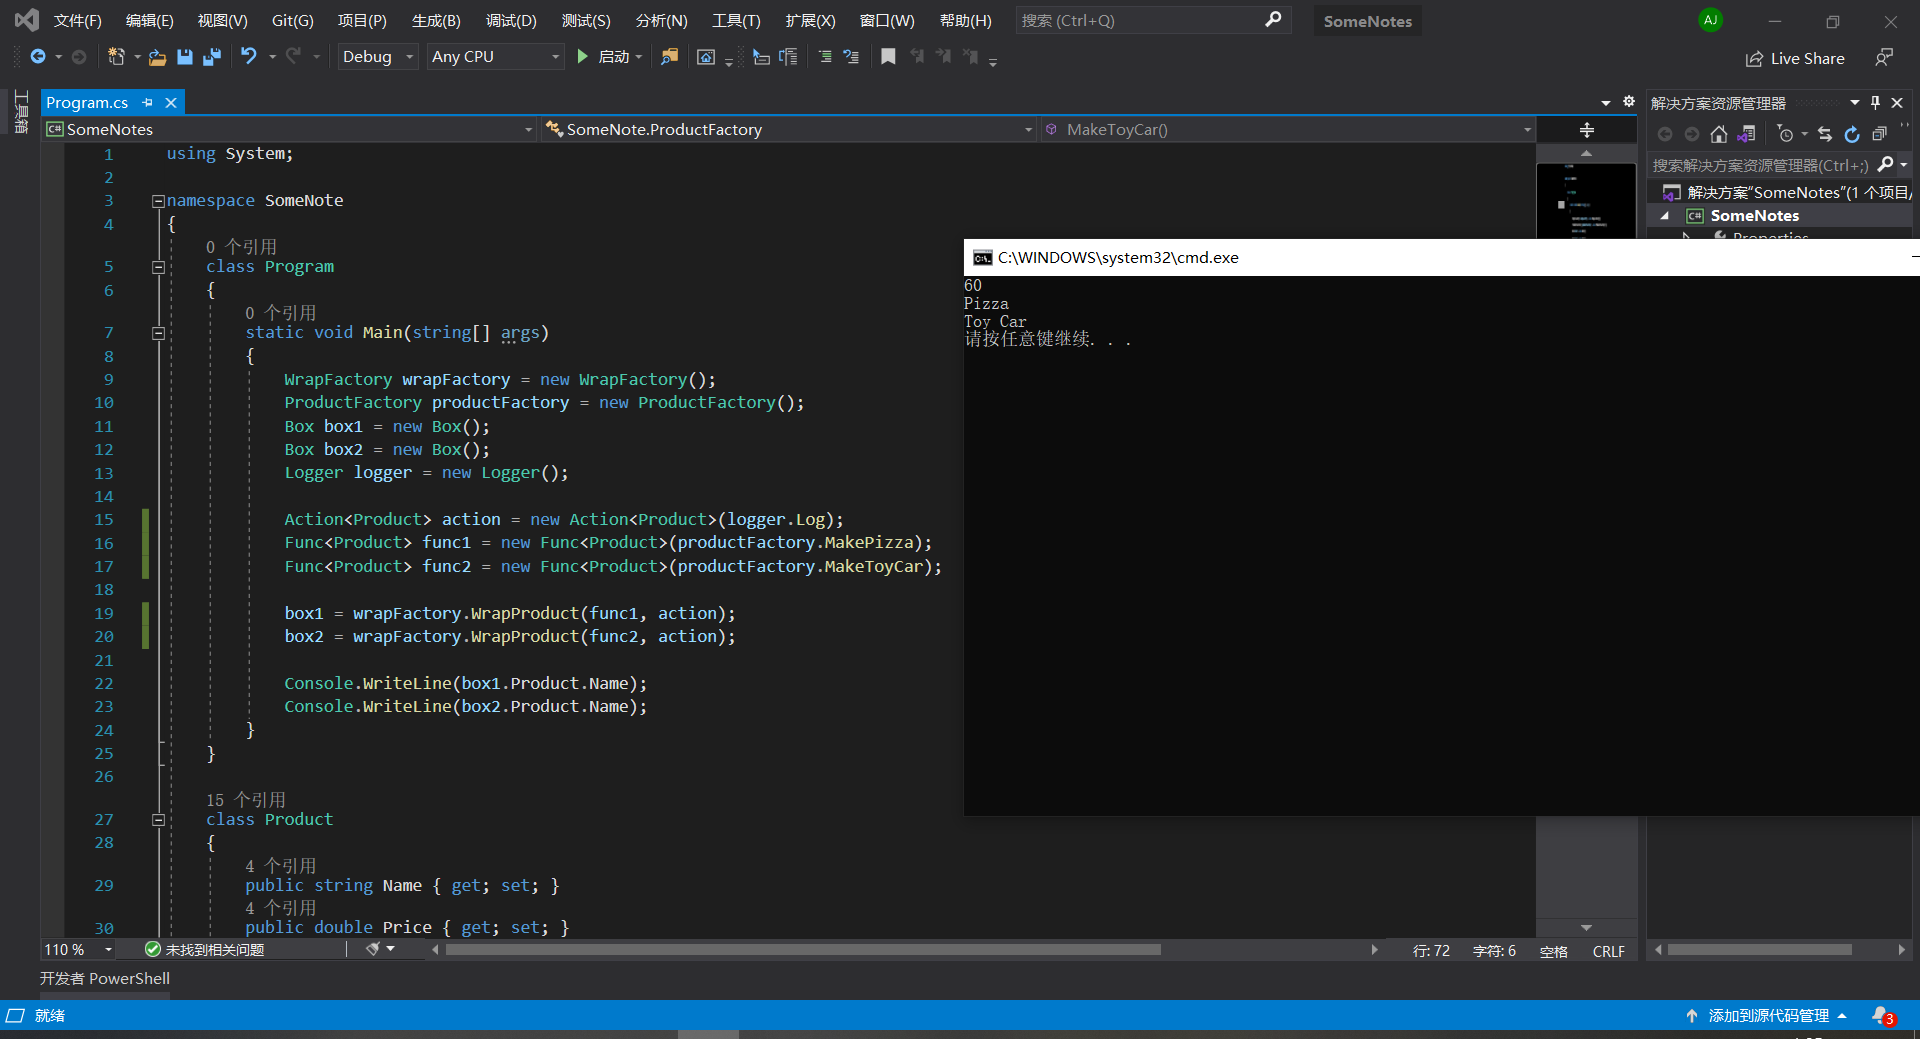
Task: Toggle a bookmark with the bookmark icon
Action: (888, 57)
